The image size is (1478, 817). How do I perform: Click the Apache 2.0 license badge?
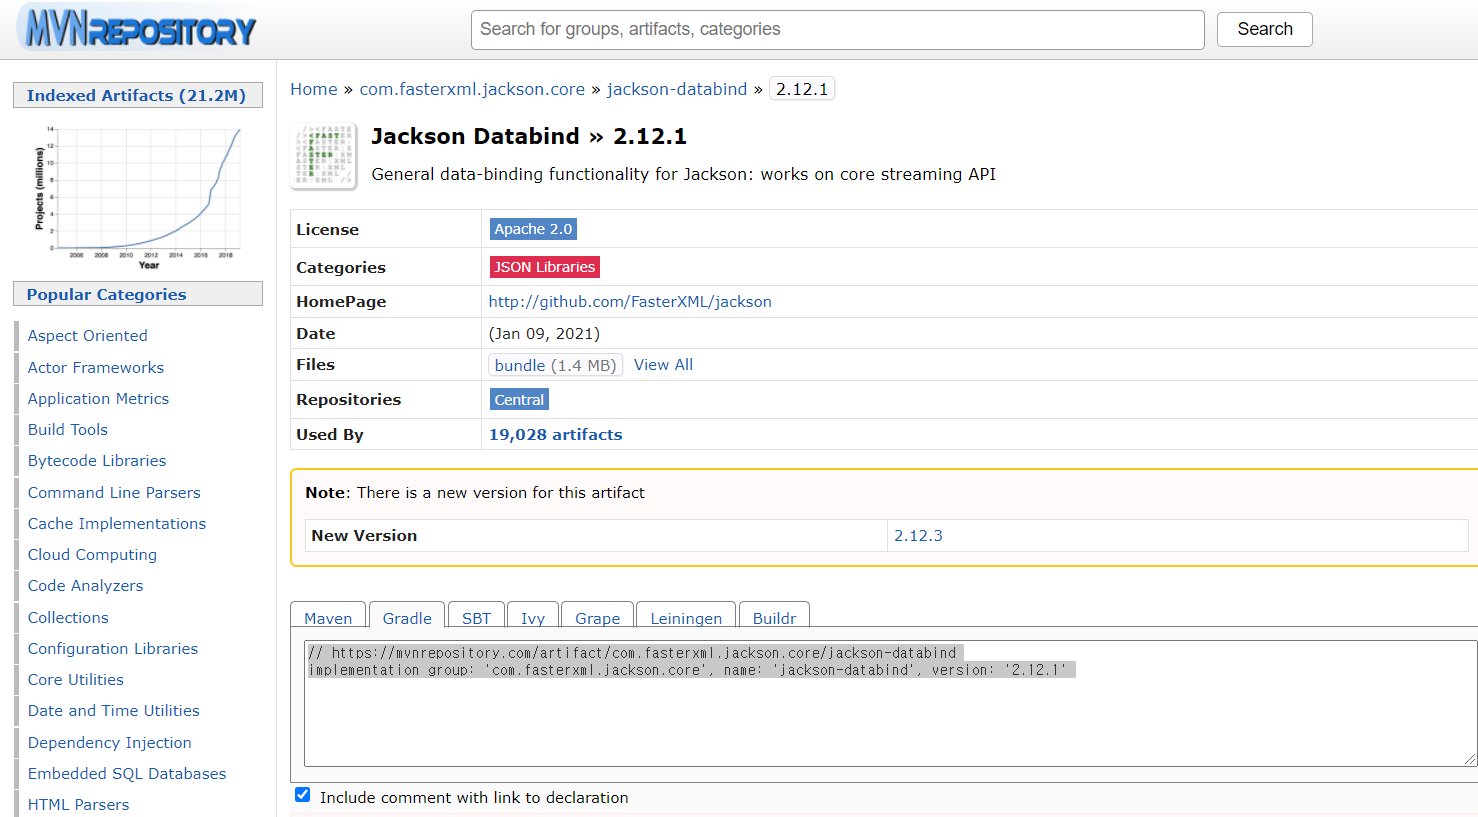(533, 229)
